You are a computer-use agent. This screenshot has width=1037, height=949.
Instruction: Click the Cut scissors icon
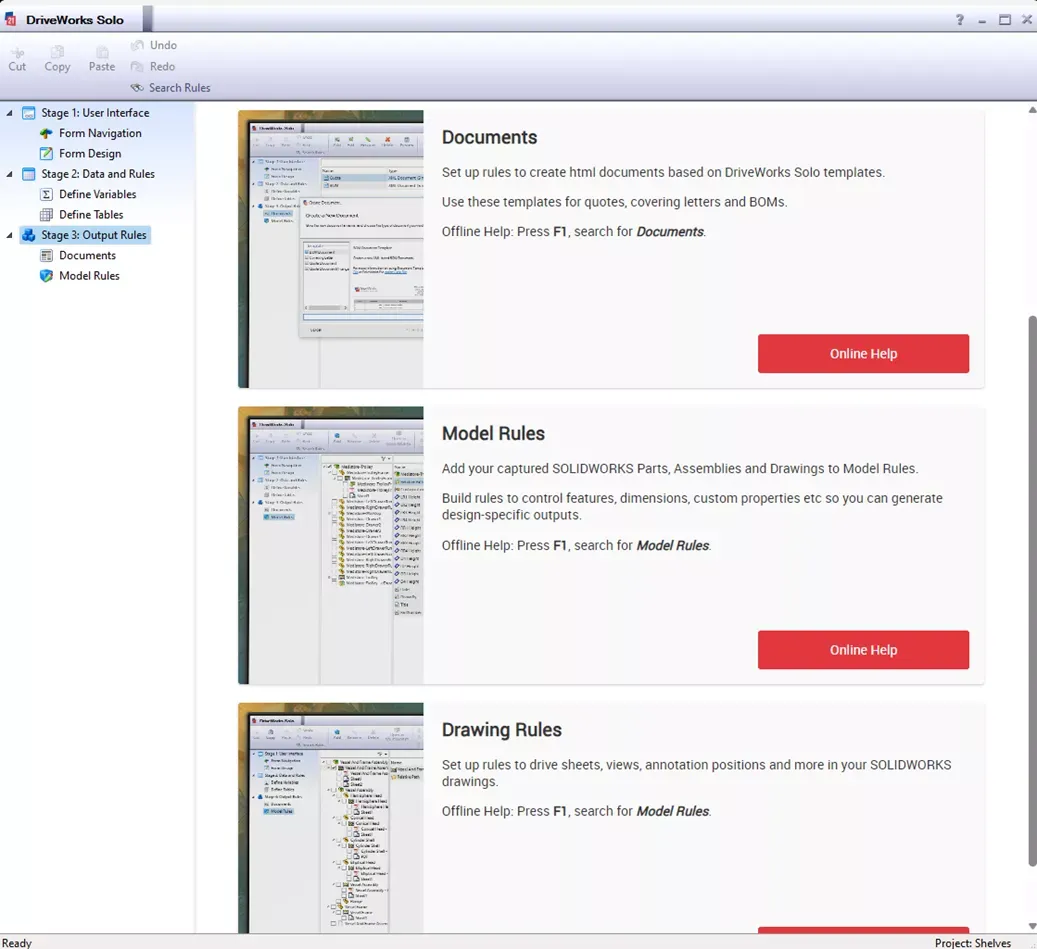17,52
